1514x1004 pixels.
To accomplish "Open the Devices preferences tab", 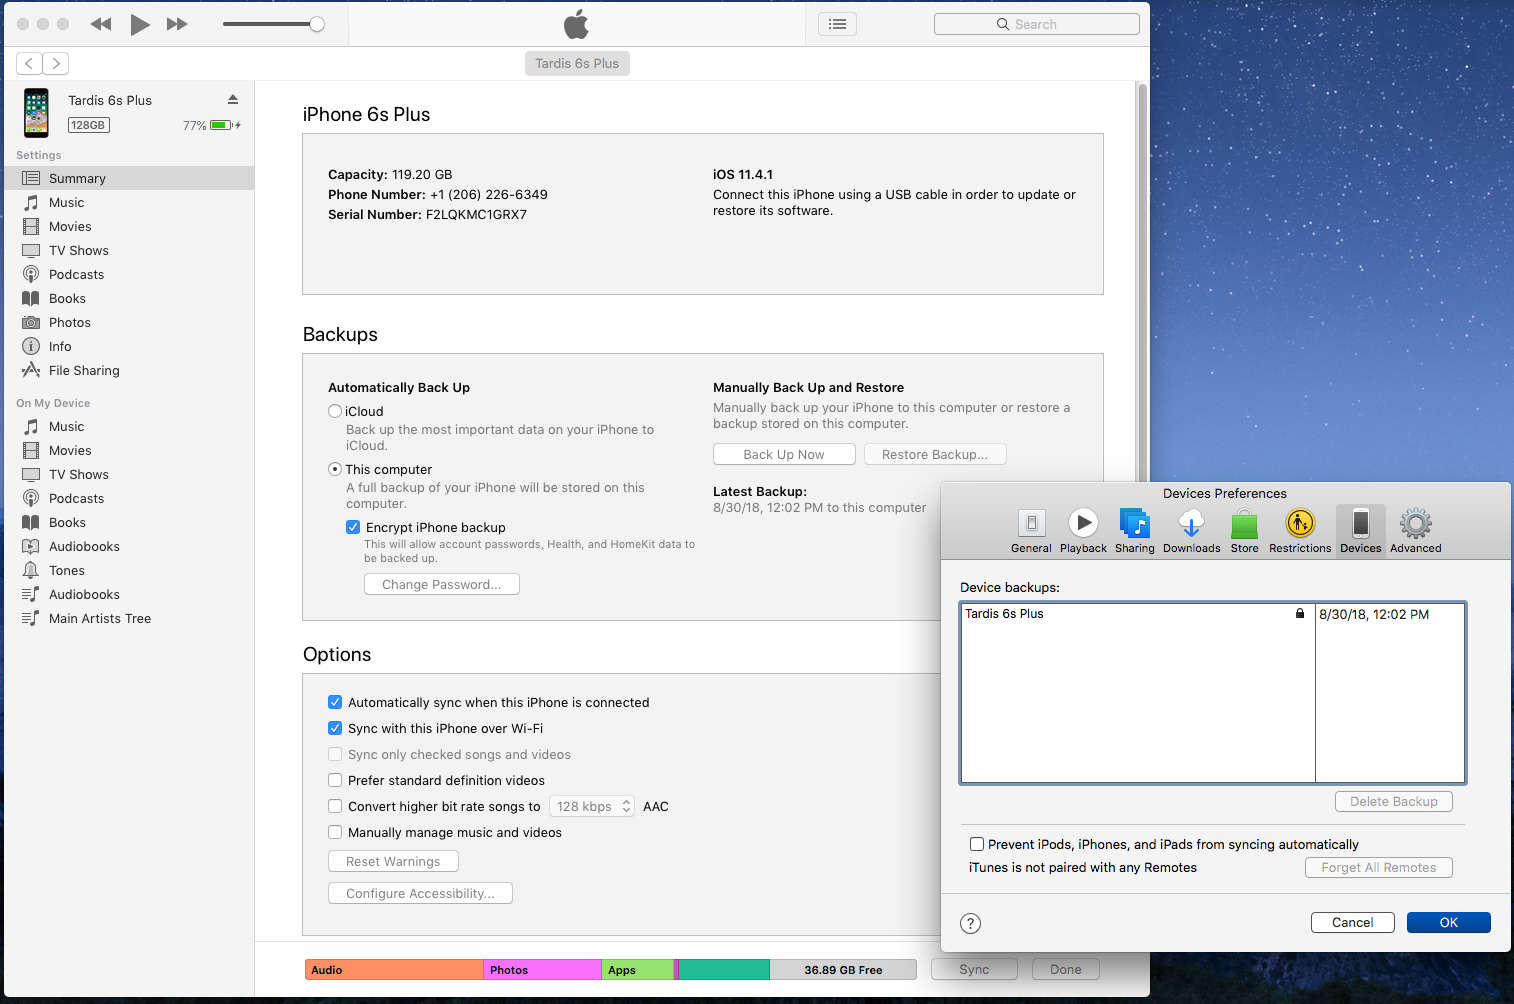I will (x=1361, y=531).
